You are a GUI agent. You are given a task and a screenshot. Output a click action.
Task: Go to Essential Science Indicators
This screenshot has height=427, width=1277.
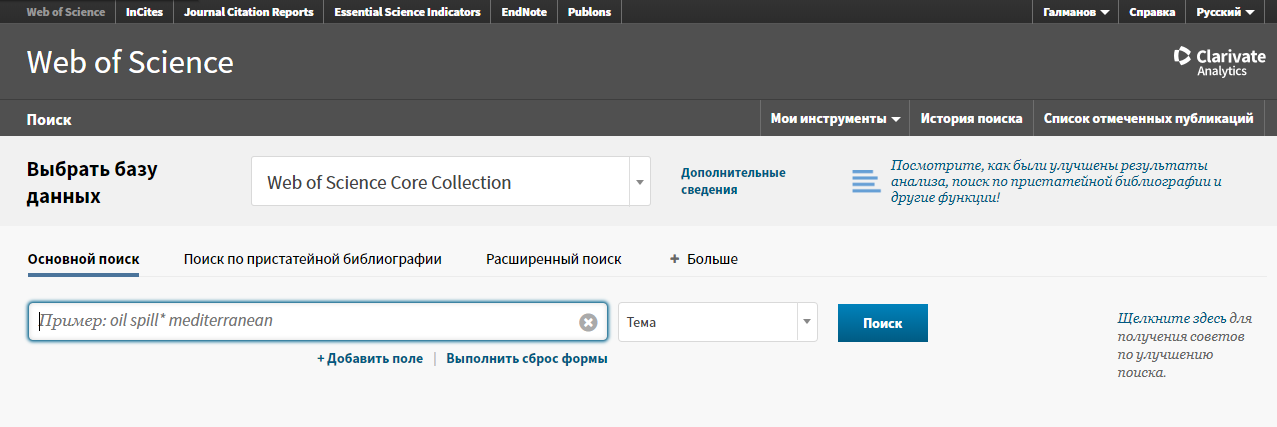tap(407, 12)
